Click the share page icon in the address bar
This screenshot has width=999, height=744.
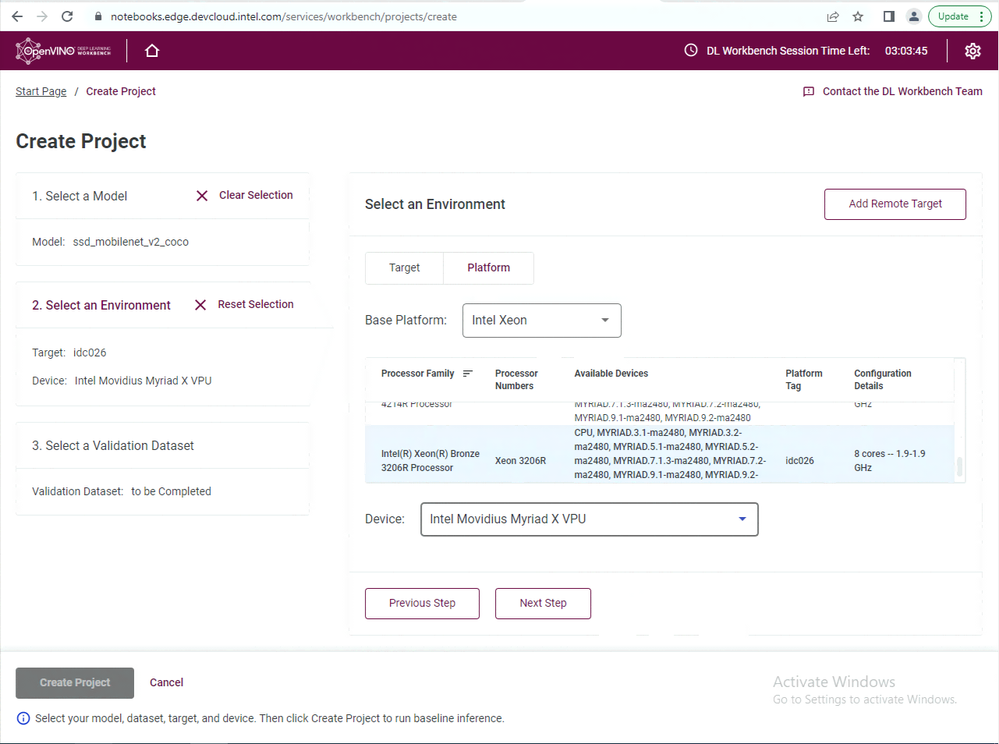(833, 17)
